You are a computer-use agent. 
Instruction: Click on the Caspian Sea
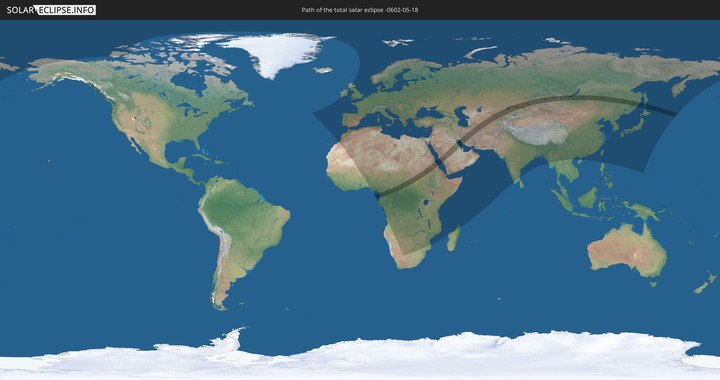tap(463, 116)
